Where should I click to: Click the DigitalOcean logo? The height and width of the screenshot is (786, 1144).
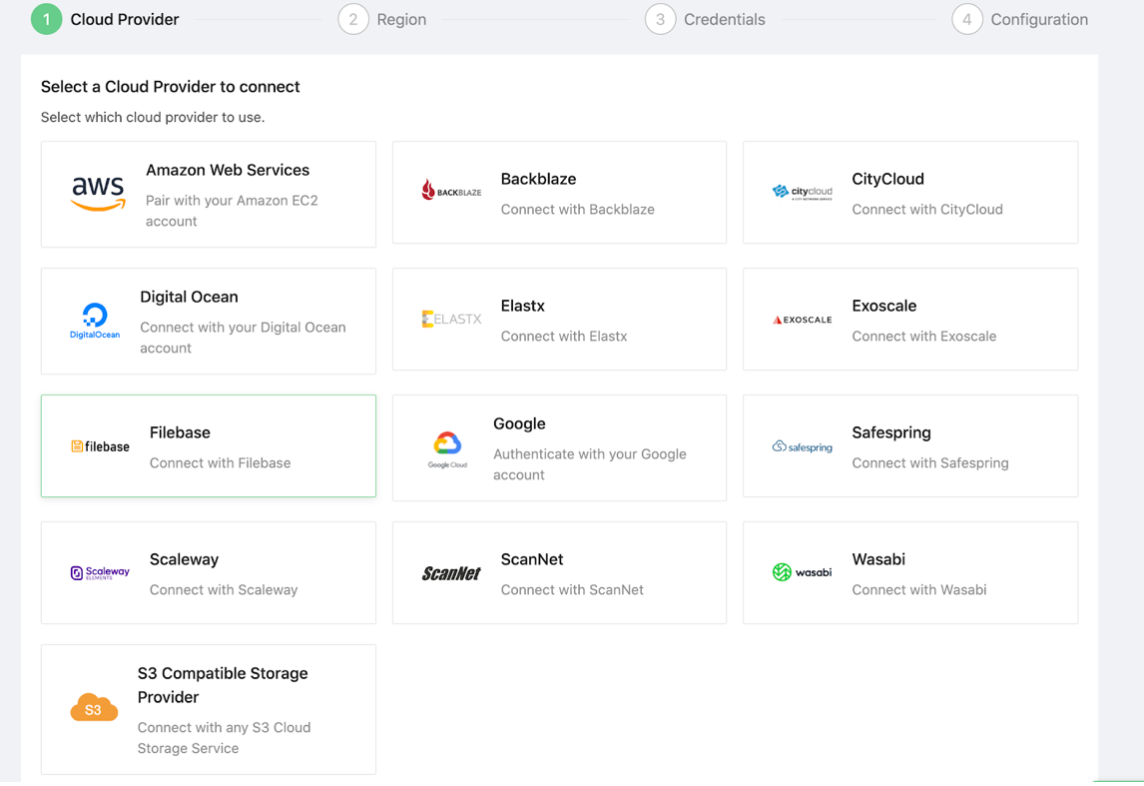(x=95, y=321)
